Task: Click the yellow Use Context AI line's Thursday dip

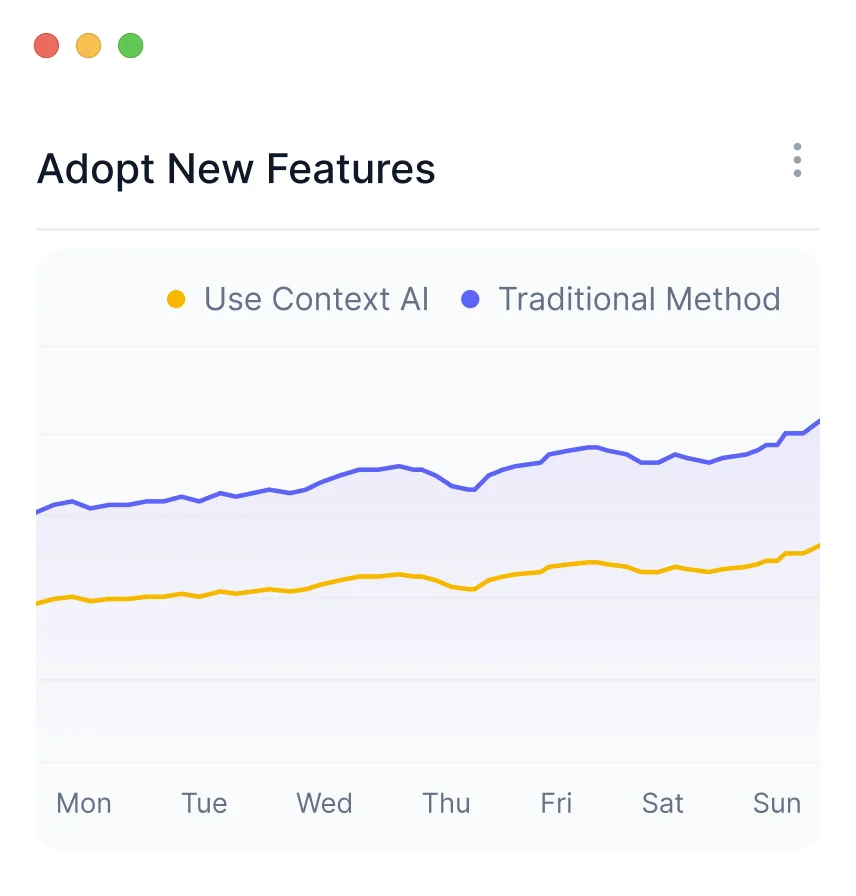Action: click(471, 589)
